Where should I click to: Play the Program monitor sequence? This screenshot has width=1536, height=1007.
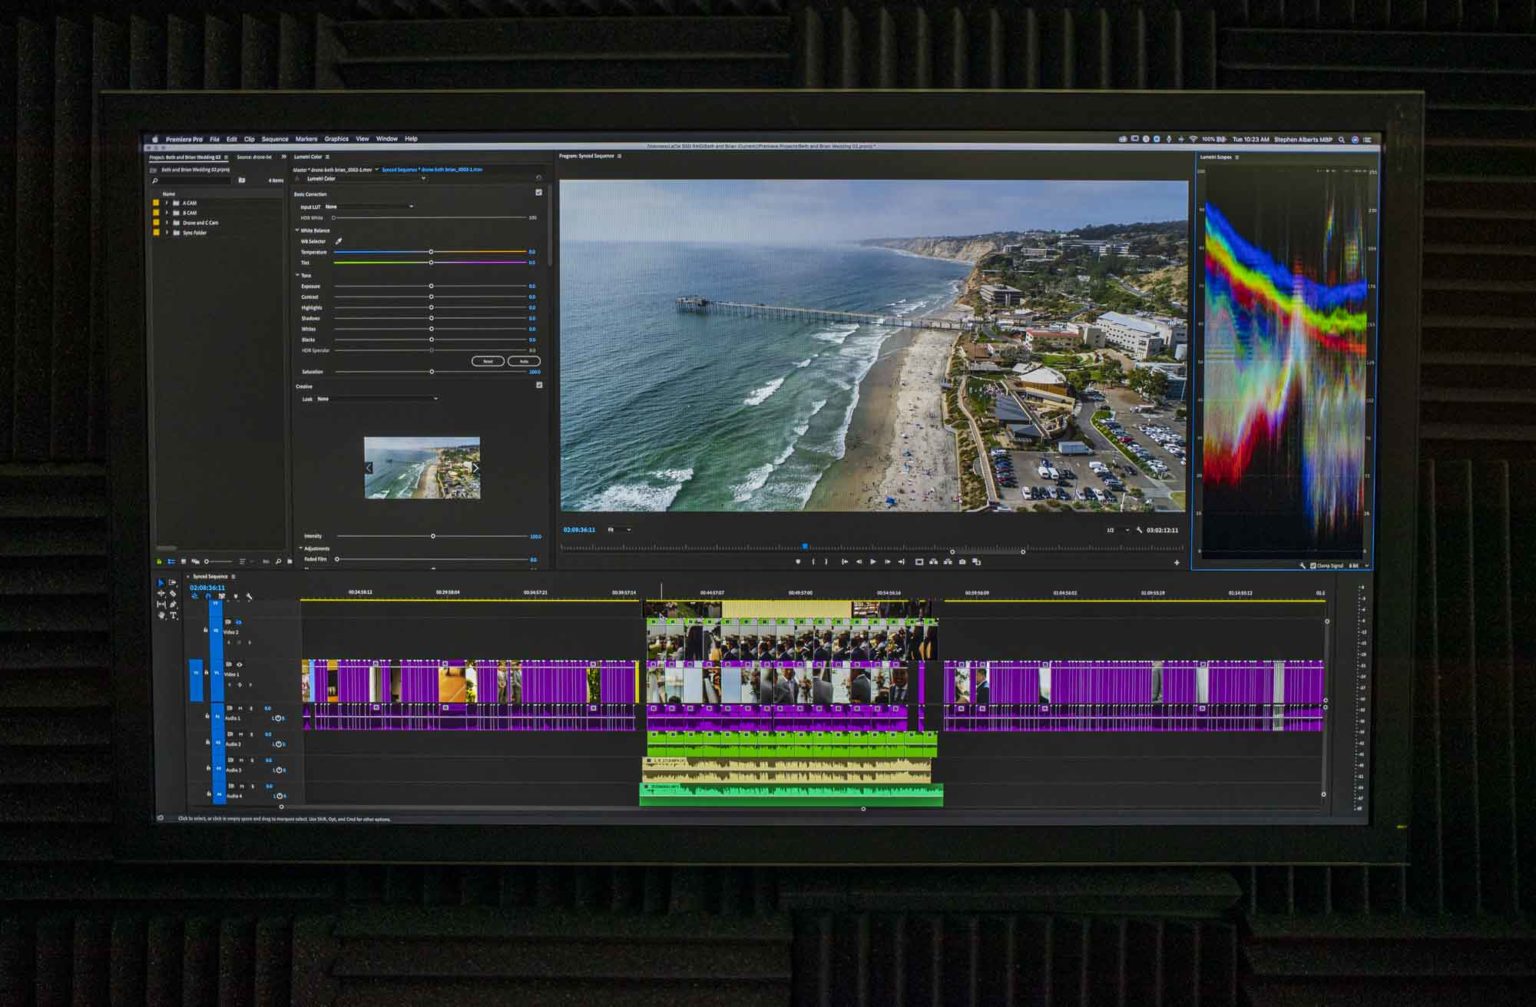pyautogui.click(x=873, y=562)
